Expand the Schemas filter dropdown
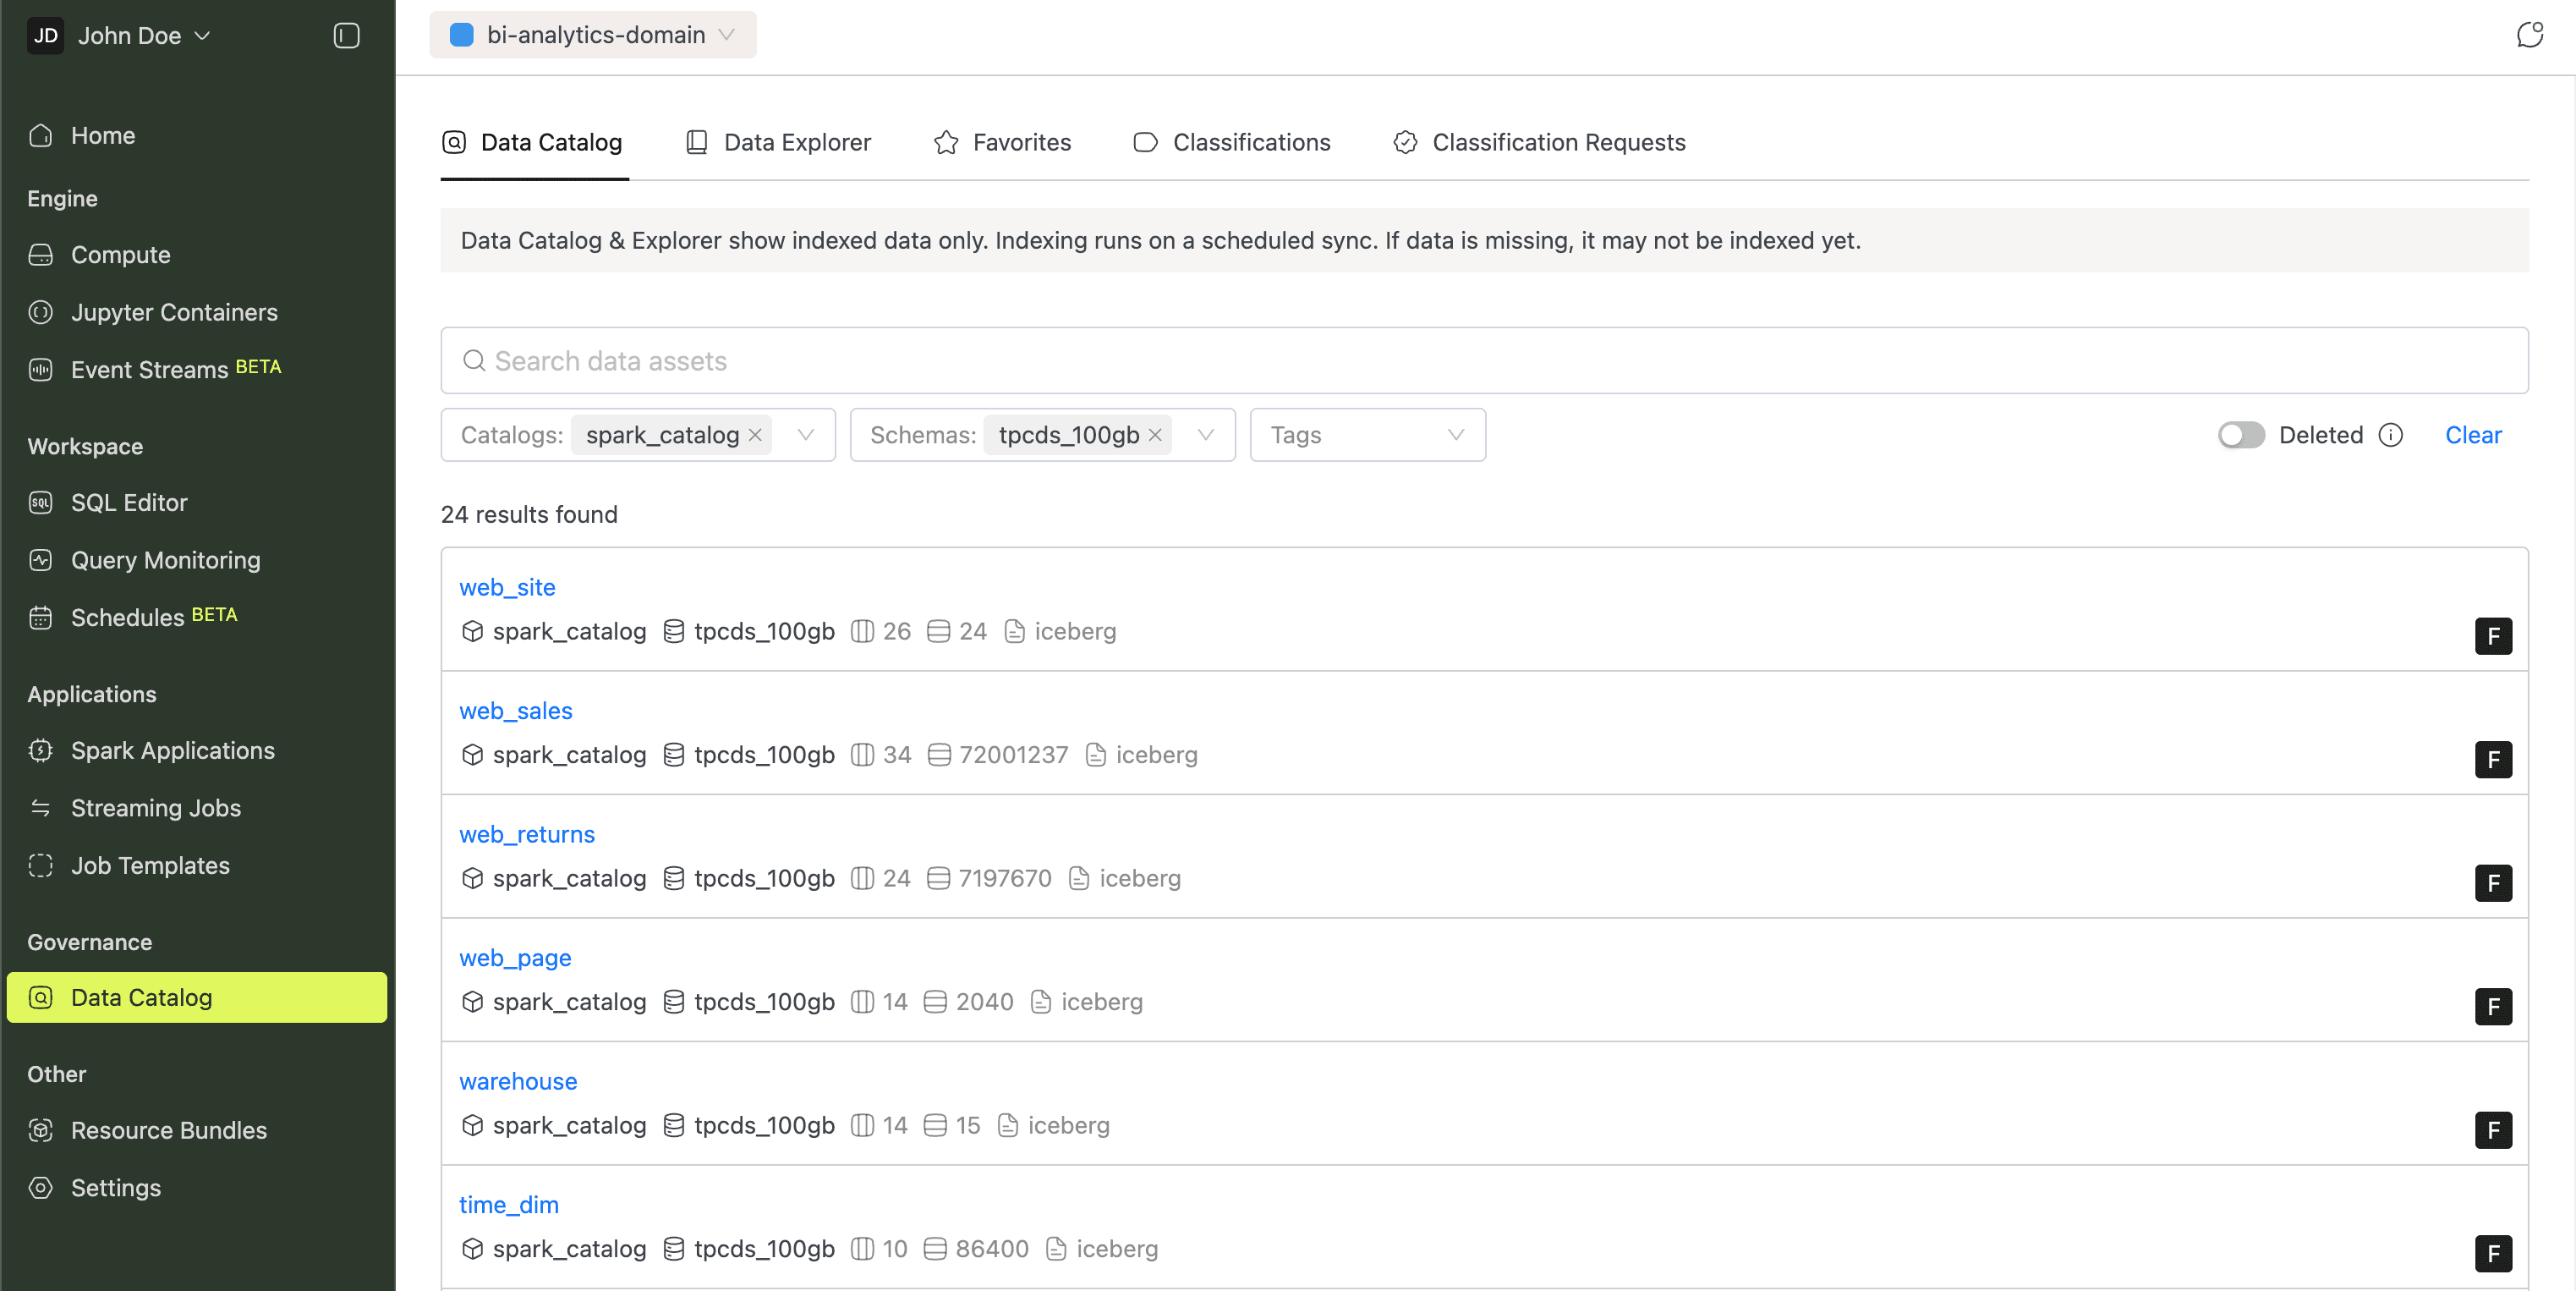 click(1207, 434)
